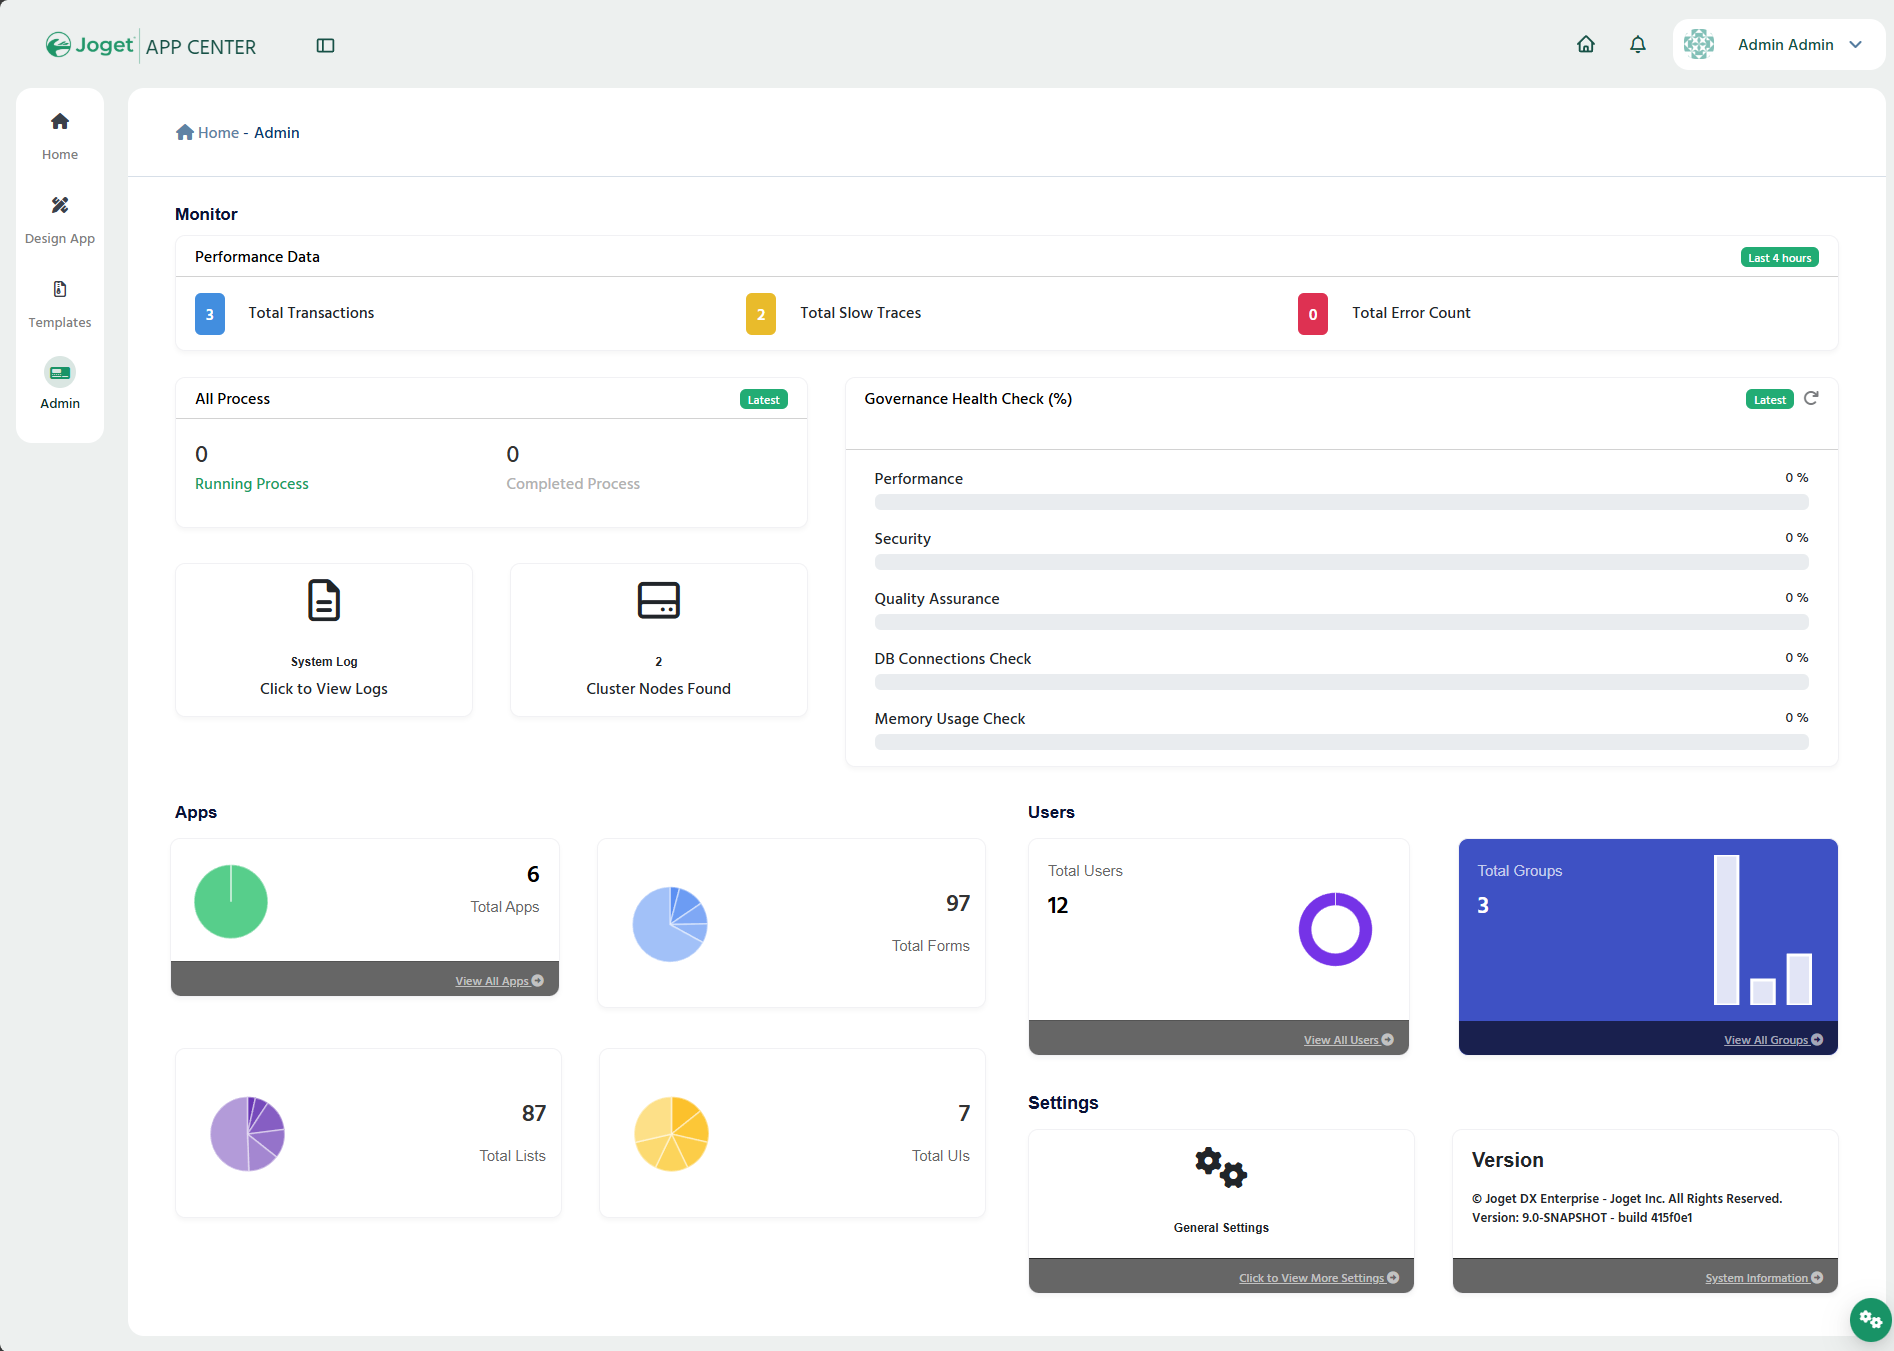Click the floating settings button at bottom right
This screenshot has height=1351, width=1894.
pos(1870,1319)
